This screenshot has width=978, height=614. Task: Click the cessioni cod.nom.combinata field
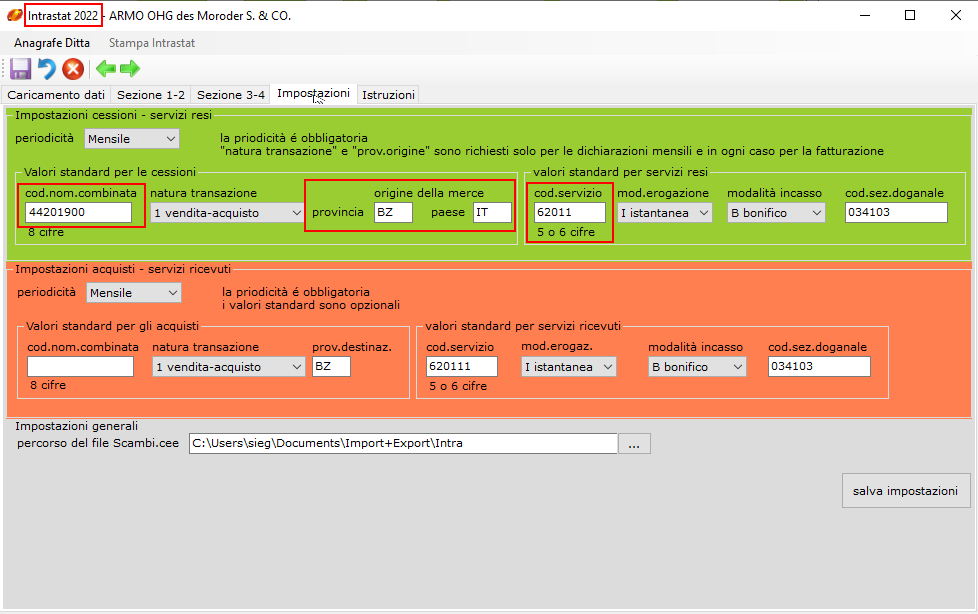pos(79,213)
